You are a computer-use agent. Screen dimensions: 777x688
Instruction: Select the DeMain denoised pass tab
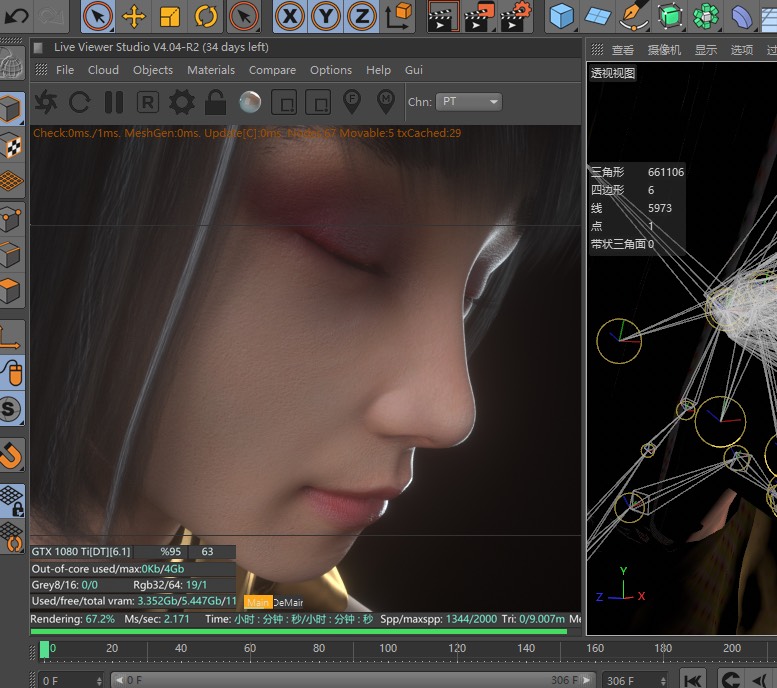click(288, 603)
